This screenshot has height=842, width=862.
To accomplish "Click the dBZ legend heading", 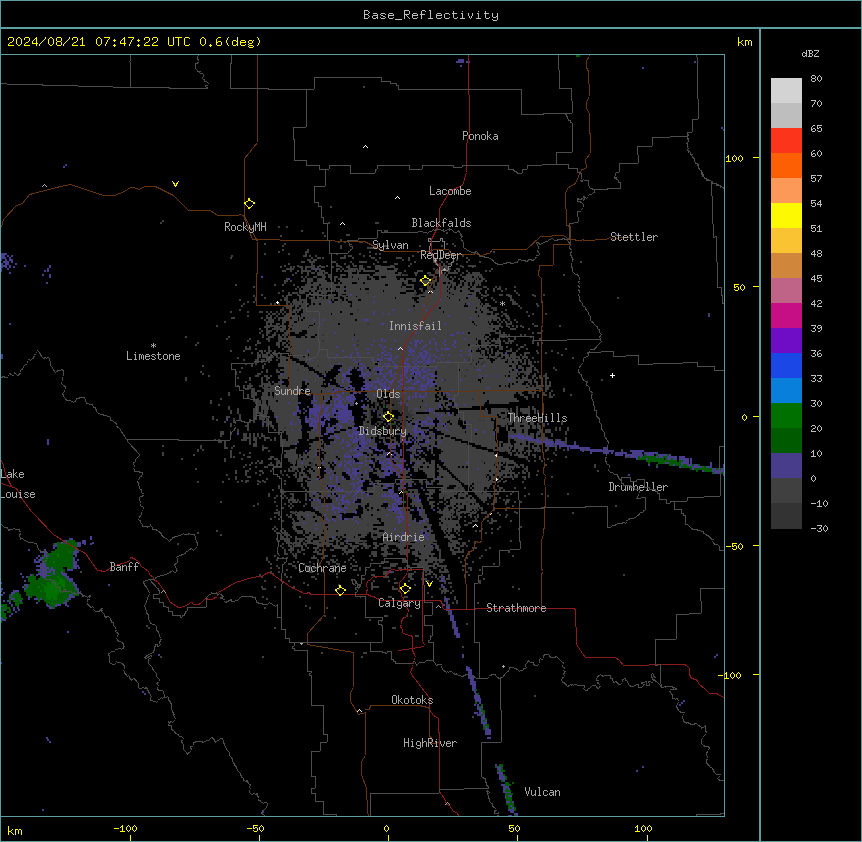I will 810,53.
